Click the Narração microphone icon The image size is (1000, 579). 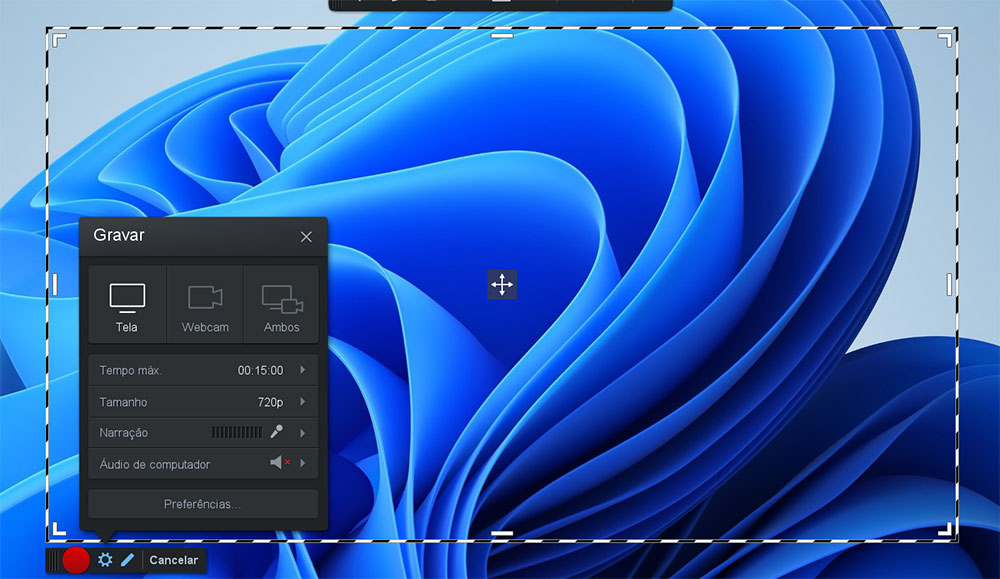click(276, 432)
